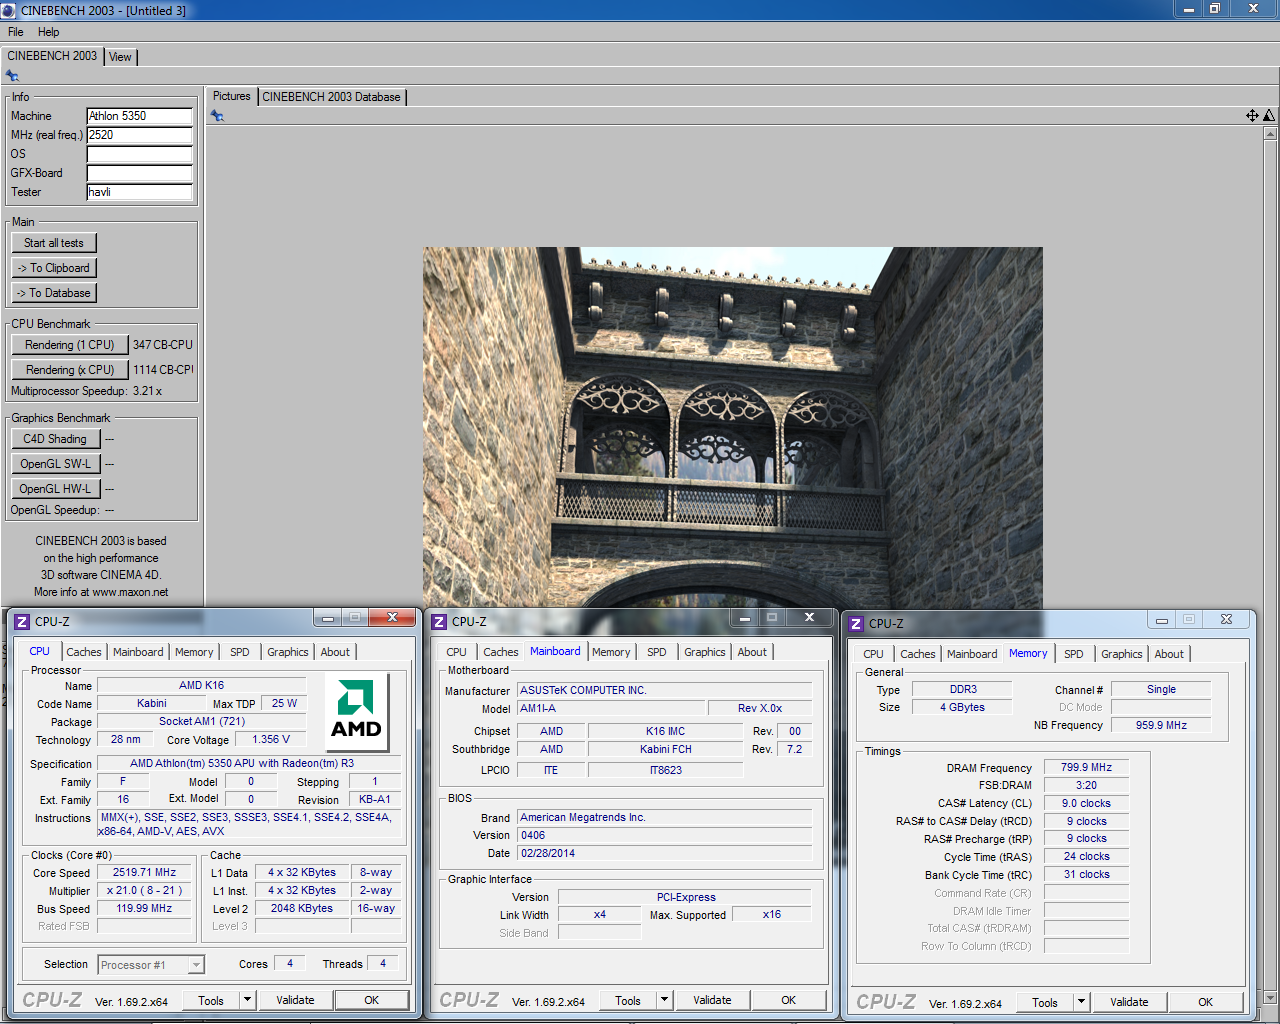Click the Machine input field

(x=140, y=116)
